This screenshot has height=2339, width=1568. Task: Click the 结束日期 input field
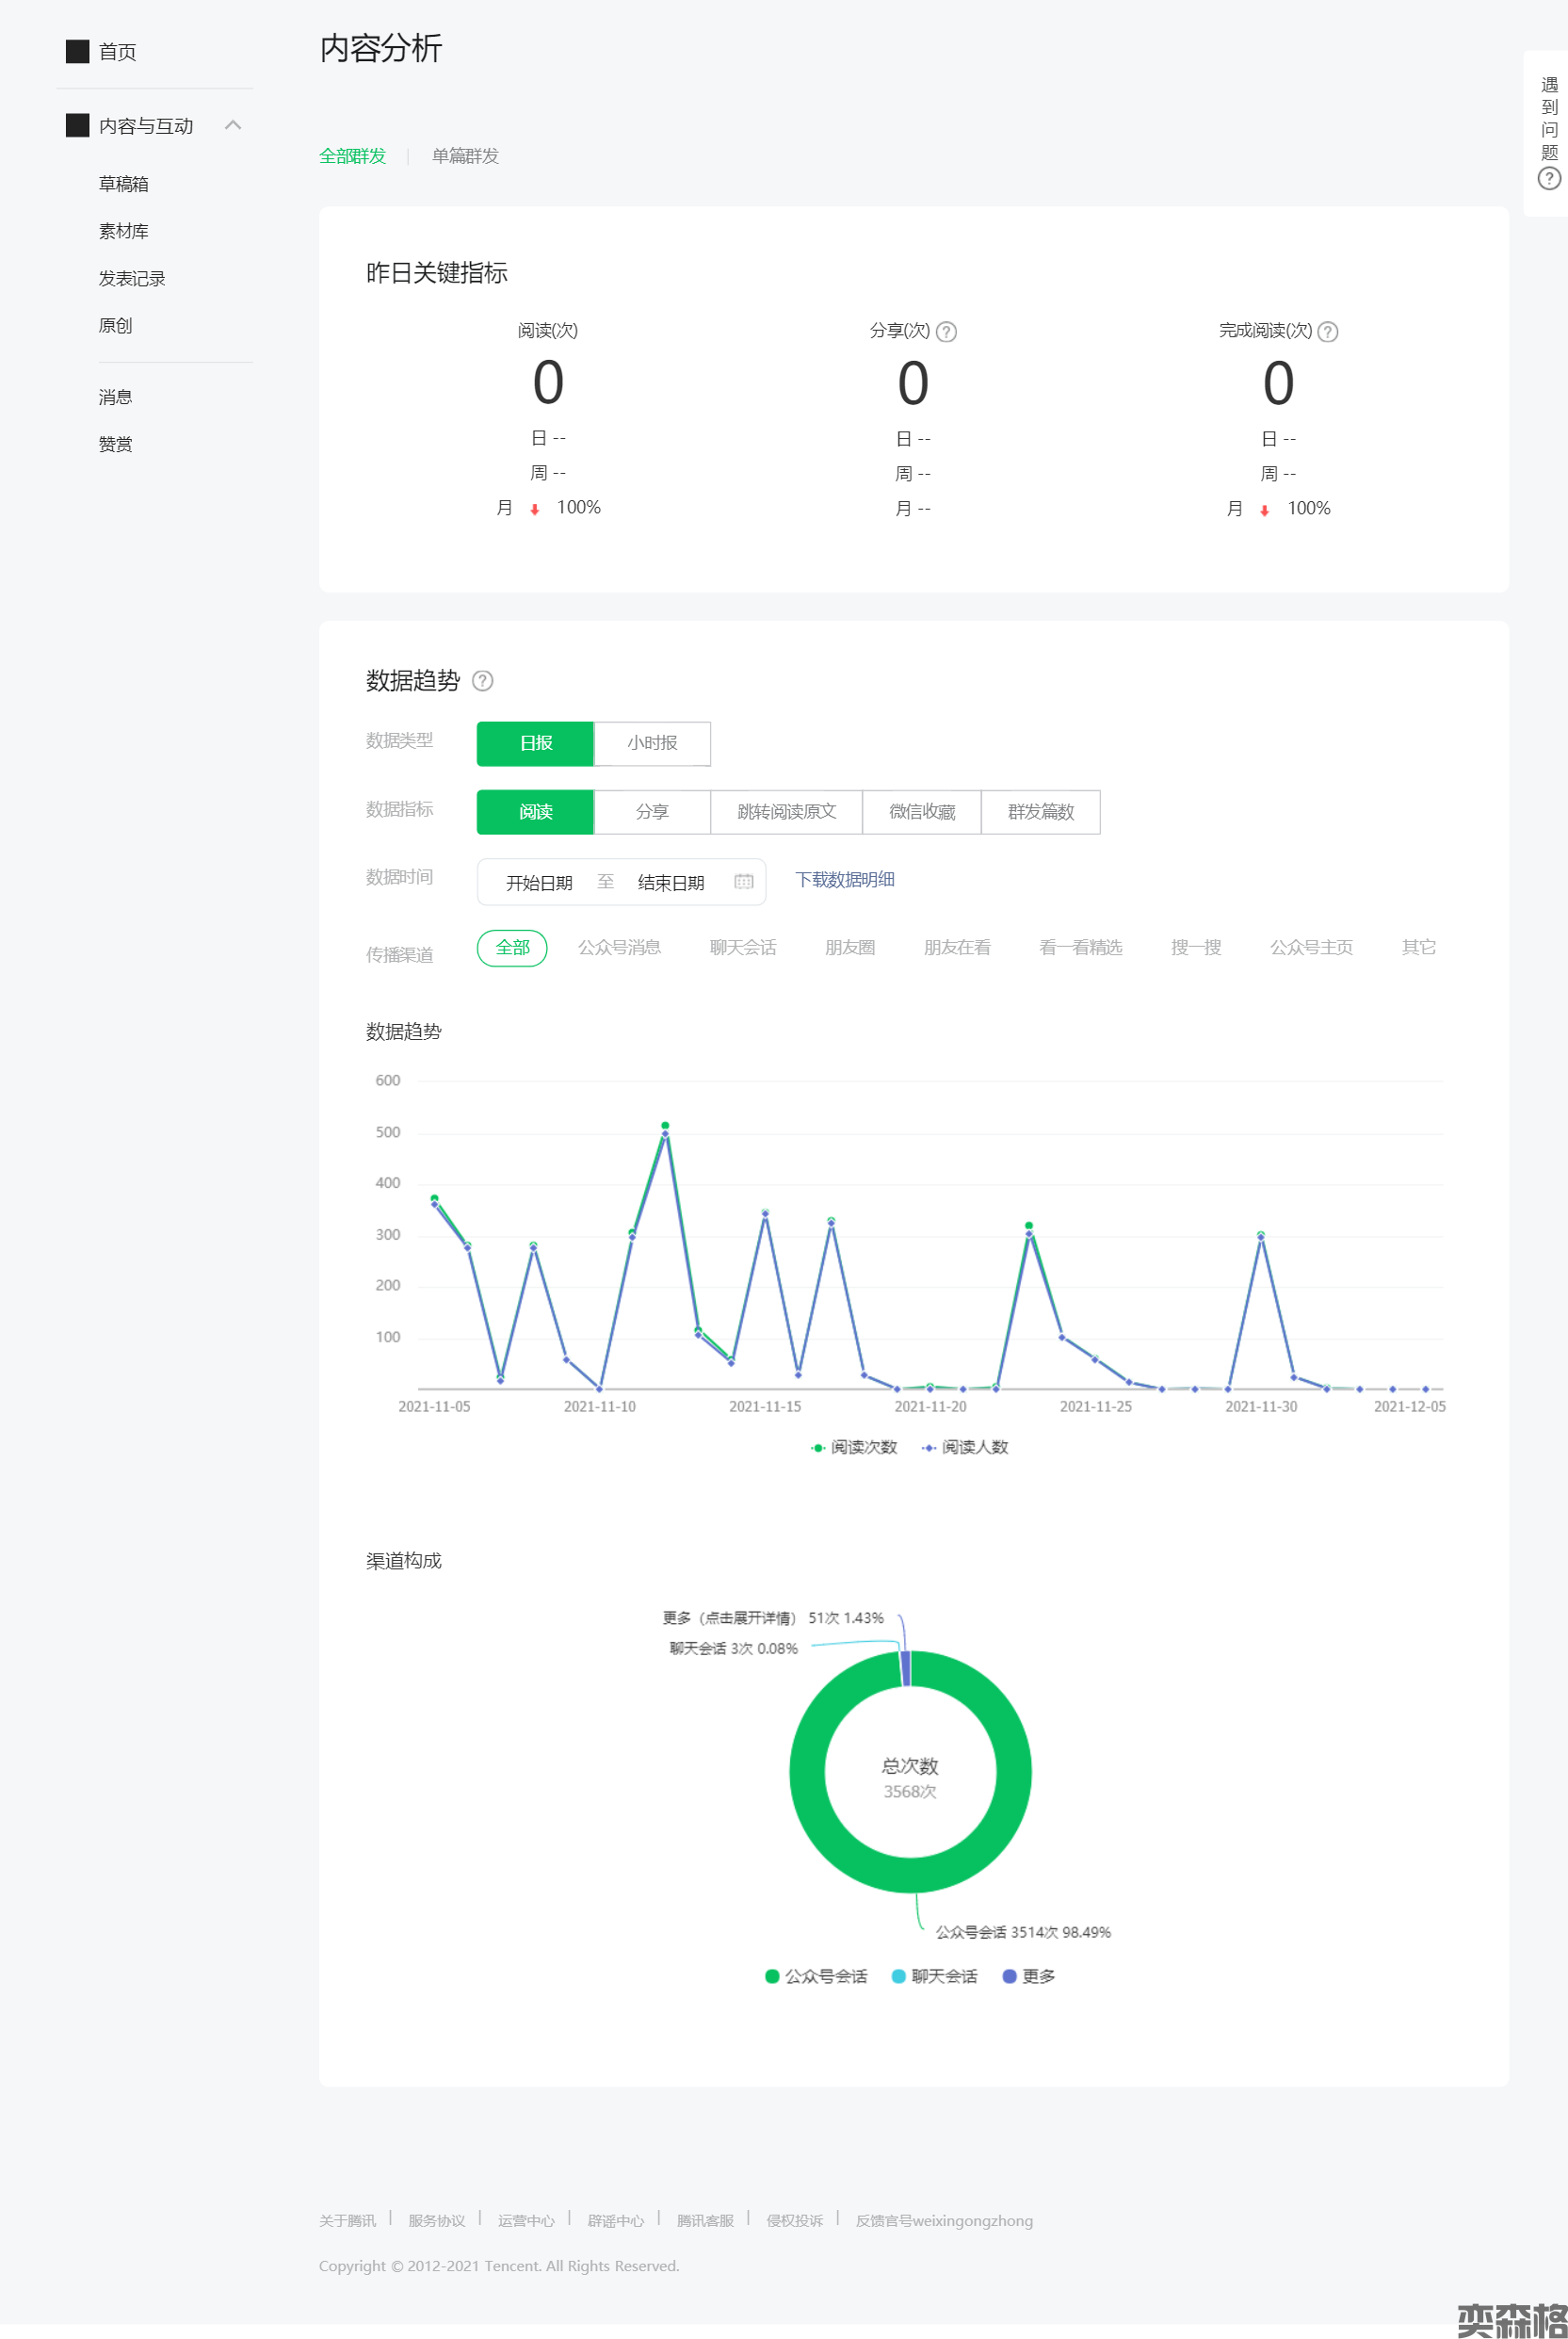click(670, 882)
